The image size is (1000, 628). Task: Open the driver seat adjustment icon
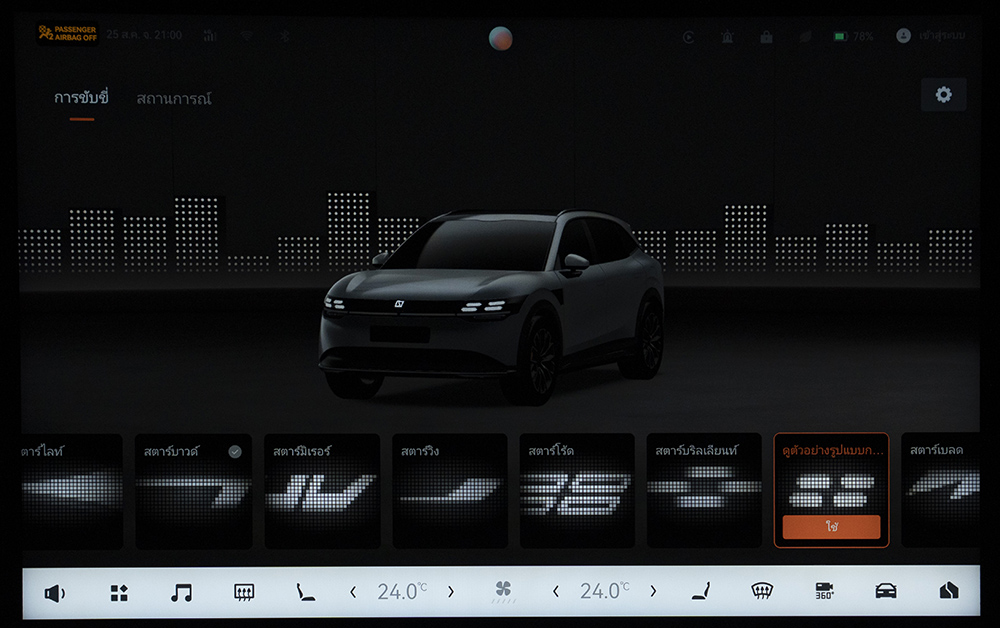[x=305, y=593]
